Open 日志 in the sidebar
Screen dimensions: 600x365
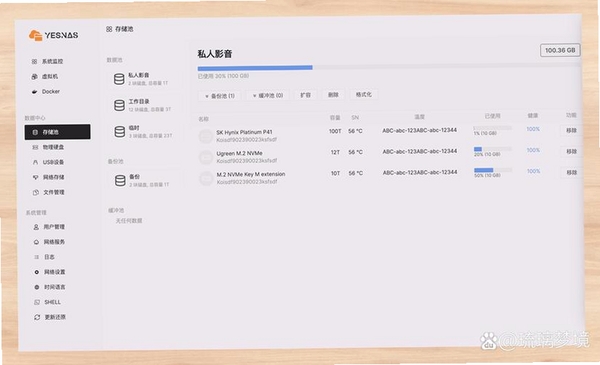(49, 257)
